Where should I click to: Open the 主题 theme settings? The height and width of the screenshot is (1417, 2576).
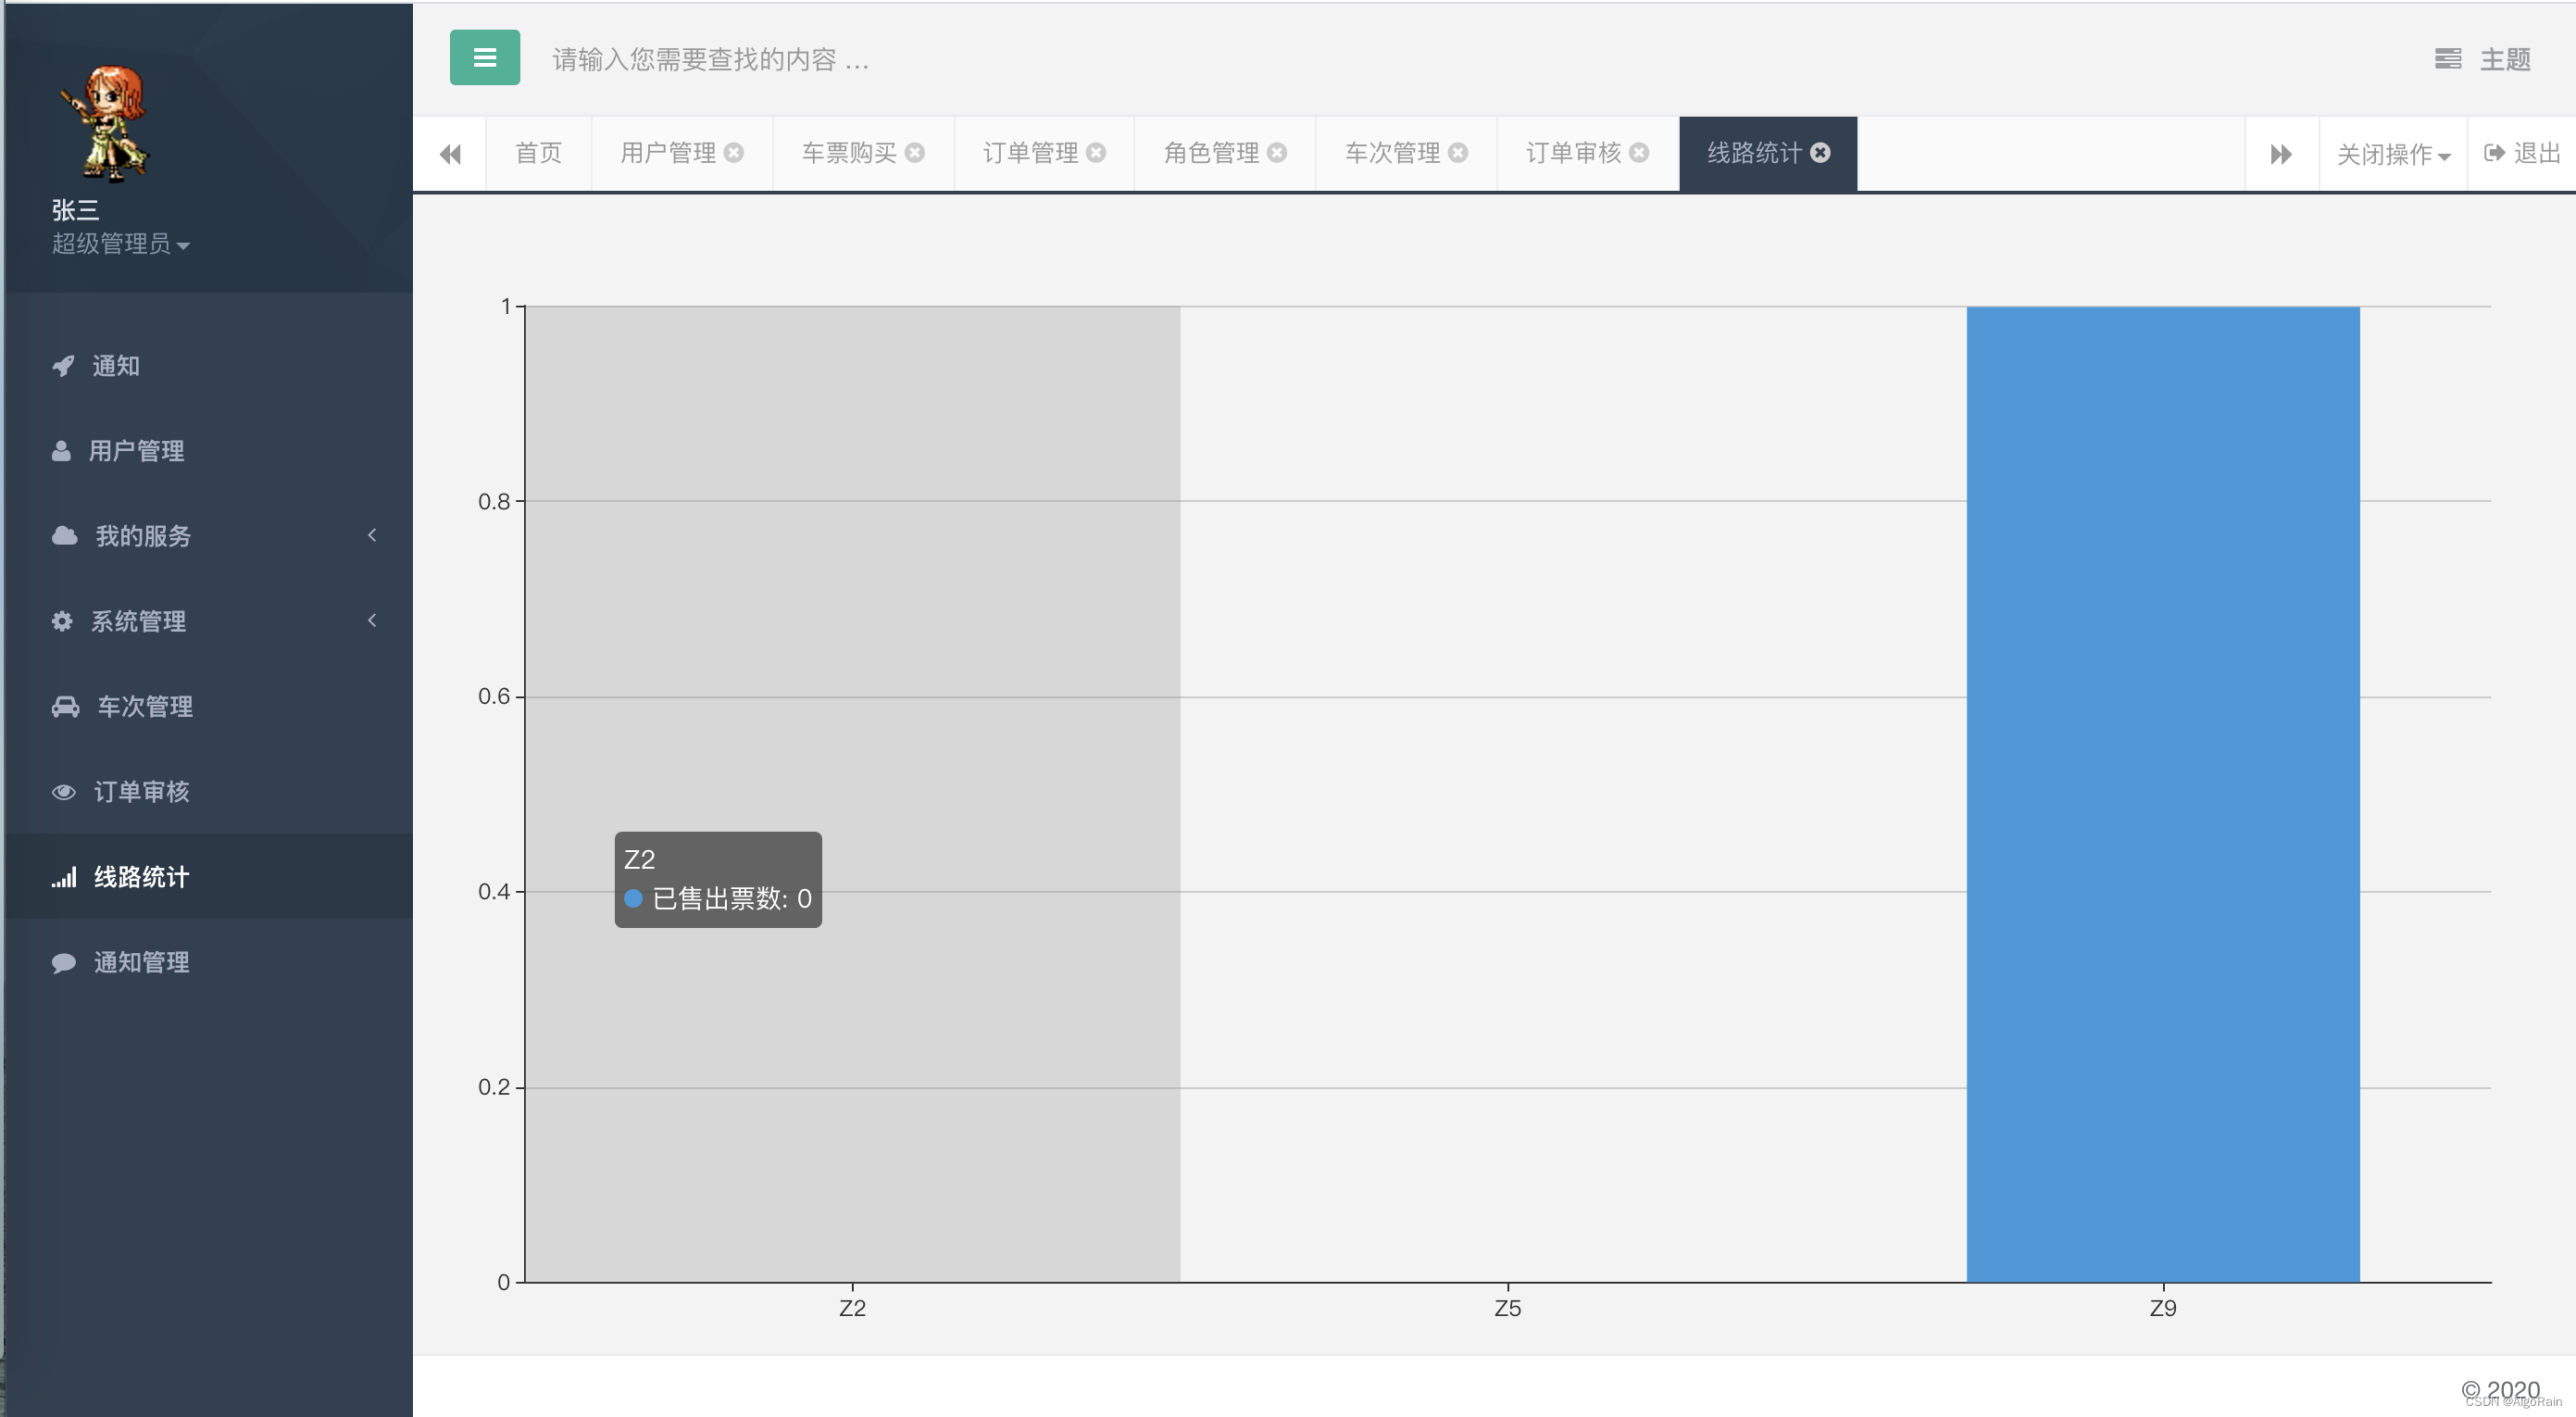tap(2484, 59)
